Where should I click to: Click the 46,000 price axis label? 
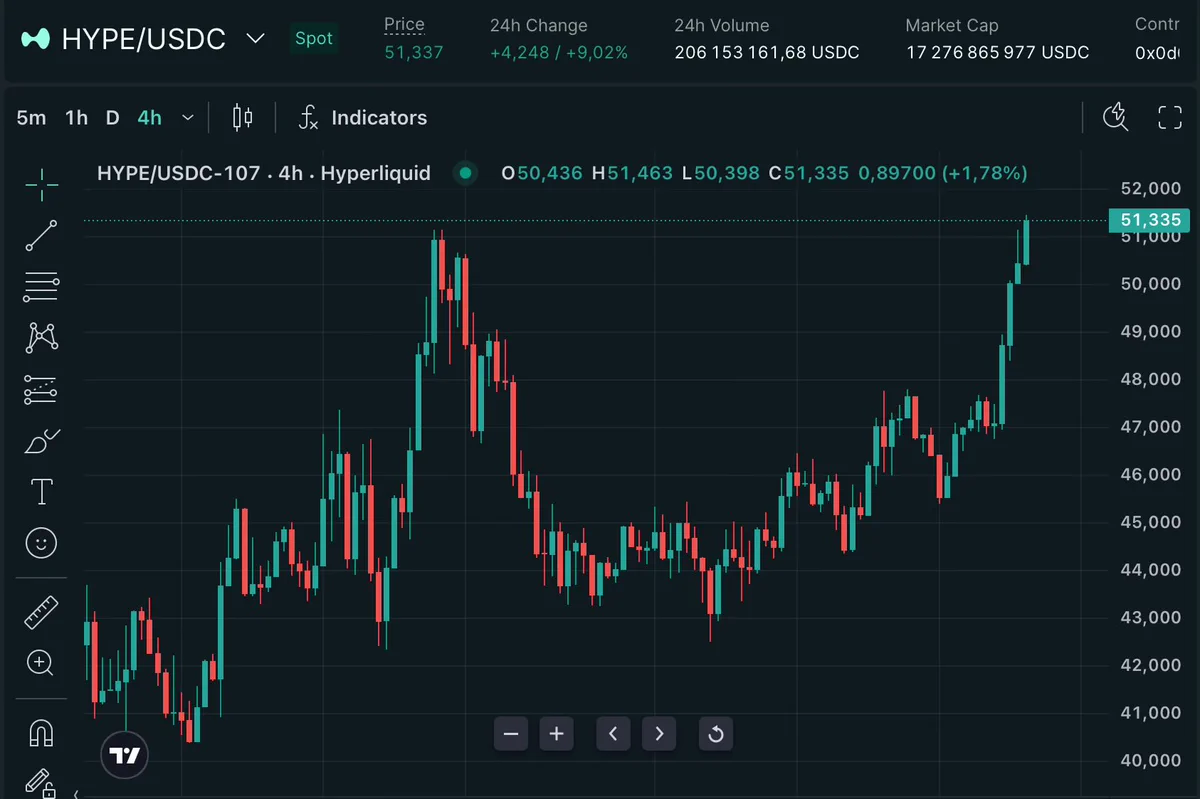tap(1149, 474)
